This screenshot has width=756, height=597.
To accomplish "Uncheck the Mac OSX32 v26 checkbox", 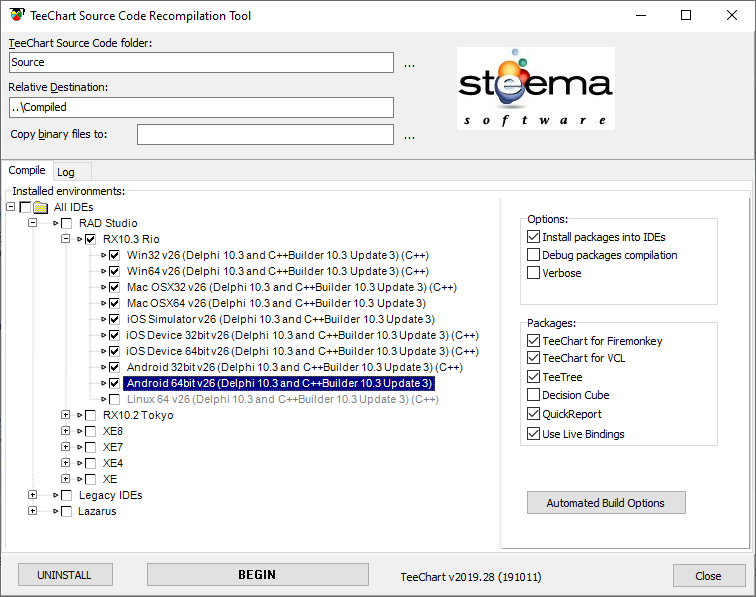I will tap(114, 287).
